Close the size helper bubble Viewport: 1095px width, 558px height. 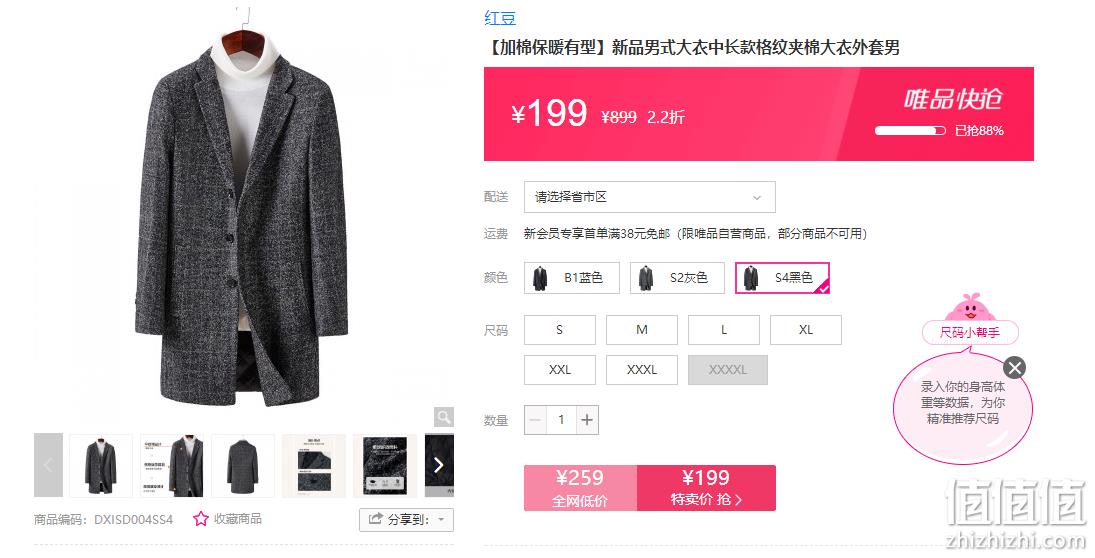(1014, 367)
